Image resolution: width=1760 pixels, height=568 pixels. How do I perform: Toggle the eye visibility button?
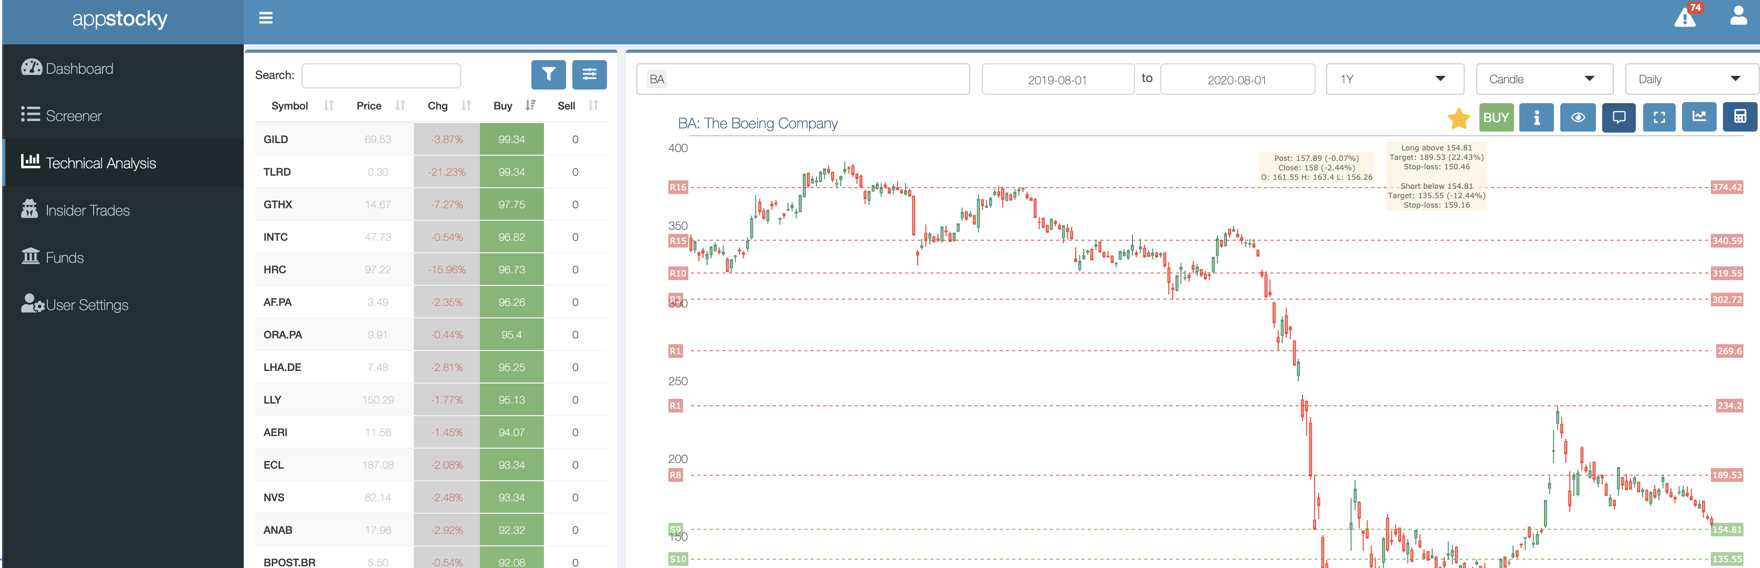tap(1577, 117)
